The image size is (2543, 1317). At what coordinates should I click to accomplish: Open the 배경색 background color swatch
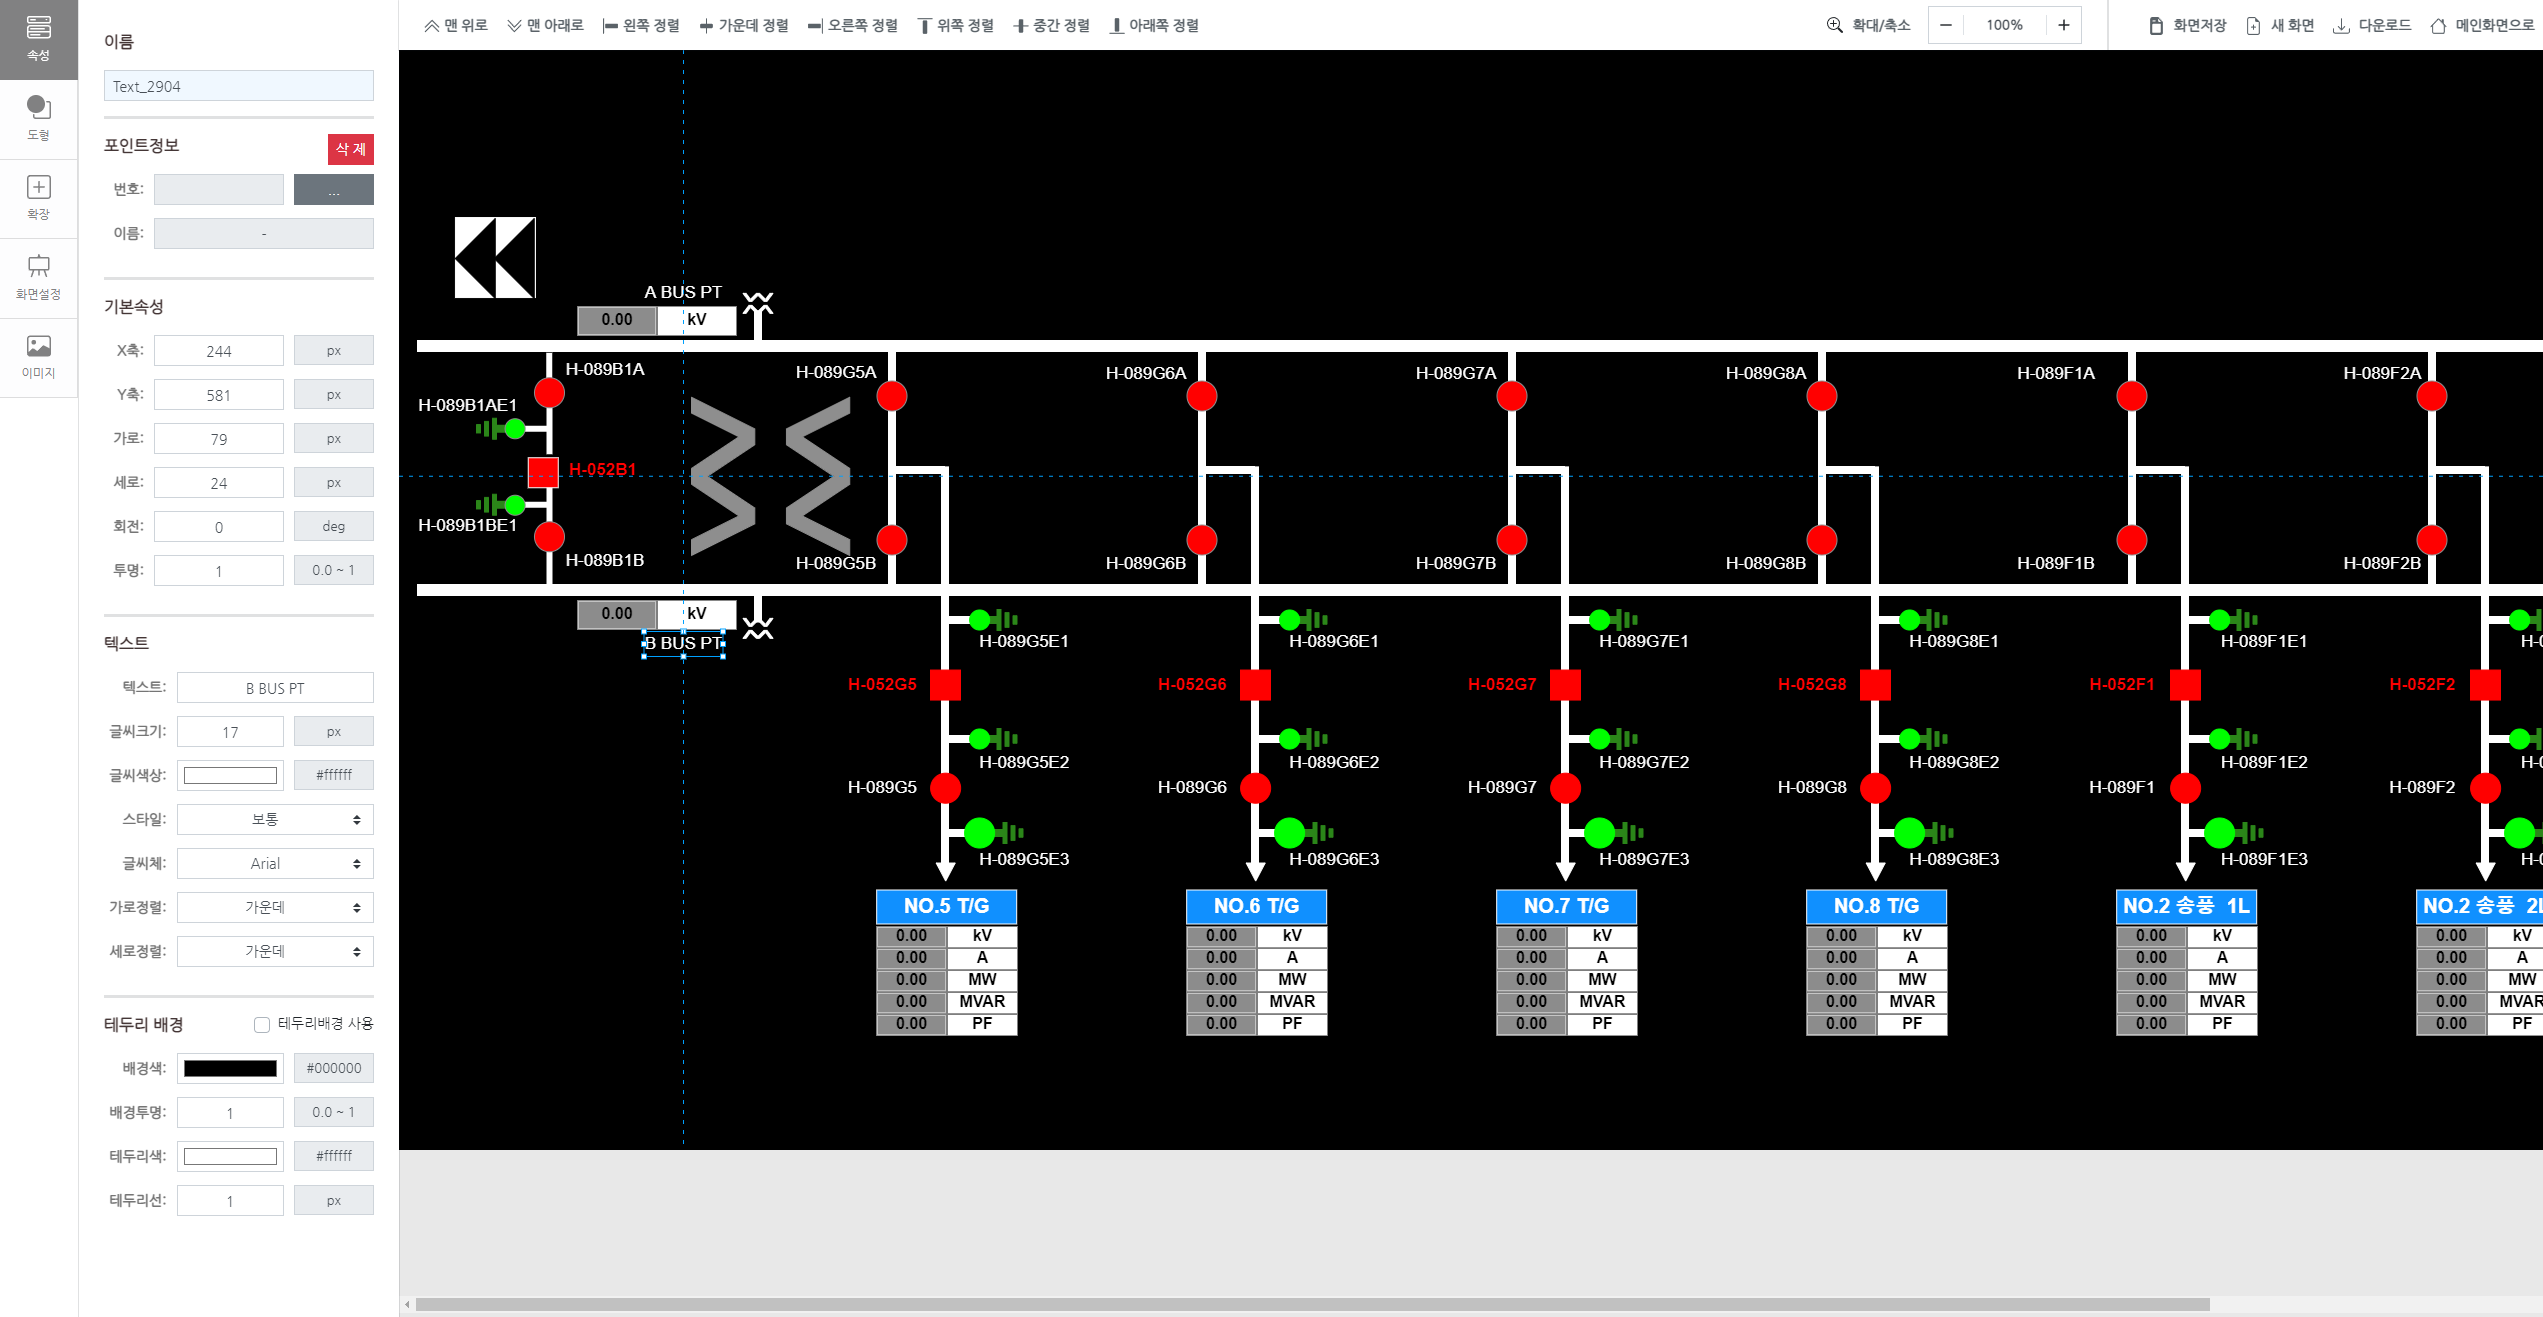pyautogui.click(x=229, y=1068)
